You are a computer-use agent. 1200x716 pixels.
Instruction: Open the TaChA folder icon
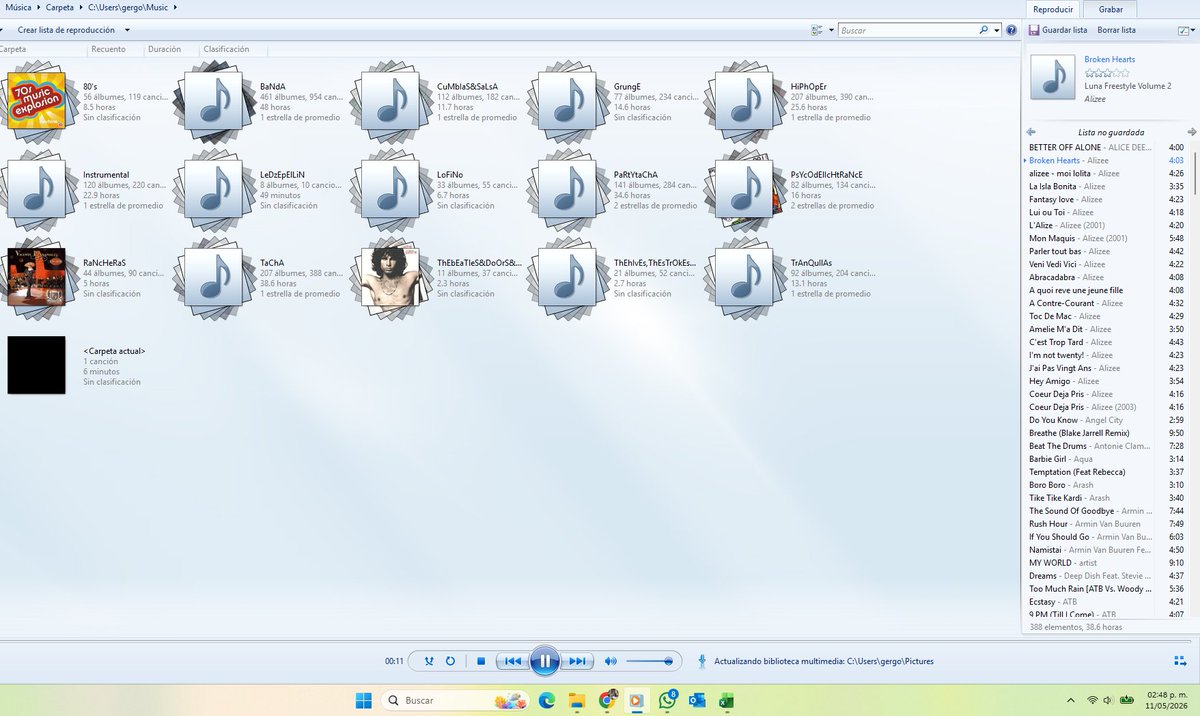[x=213, y=277]
